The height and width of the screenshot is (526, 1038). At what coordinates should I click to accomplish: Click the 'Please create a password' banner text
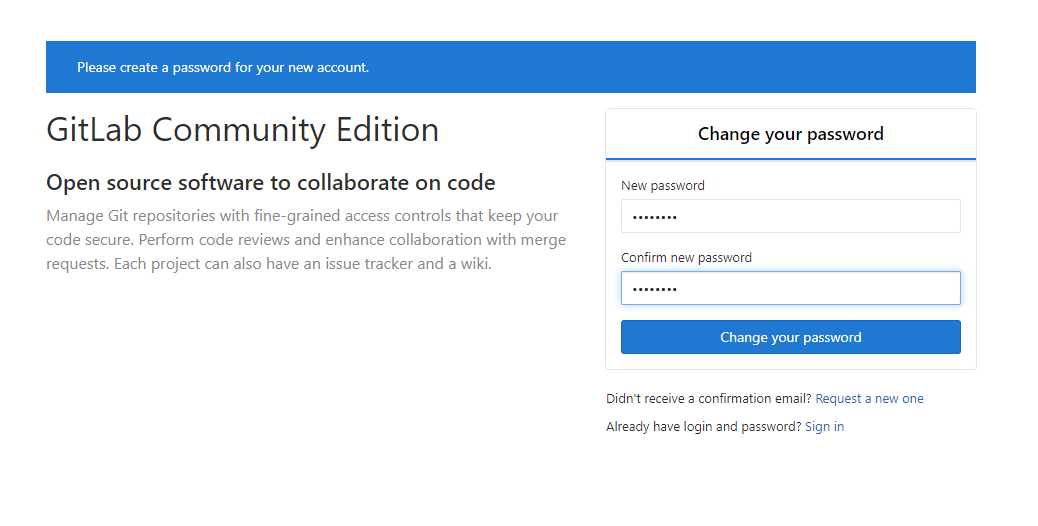(x=223, y=67)
